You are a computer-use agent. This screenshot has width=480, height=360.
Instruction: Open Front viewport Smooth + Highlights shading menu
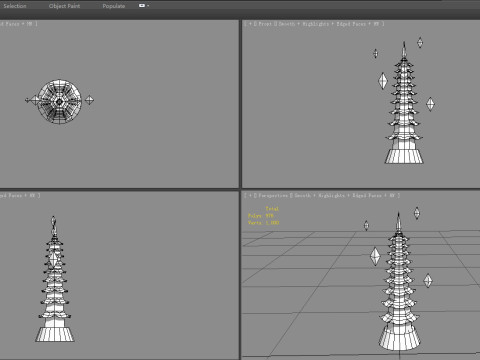(304, 24)
